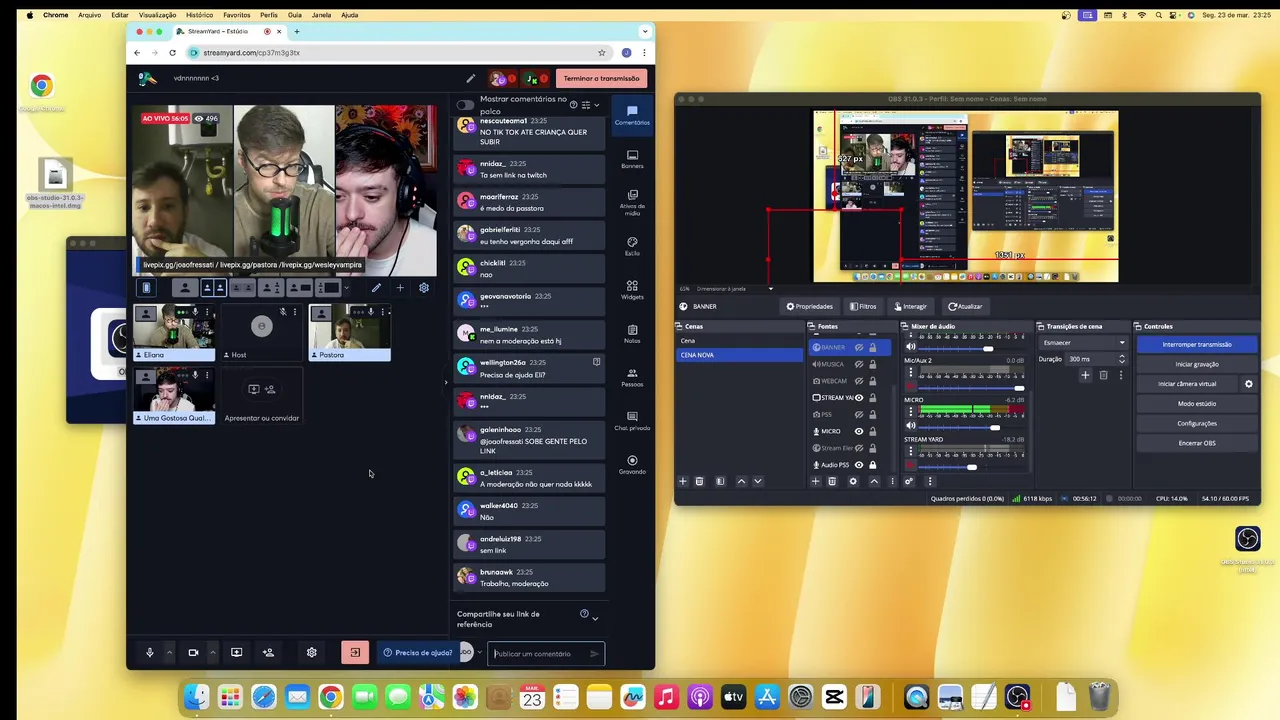
Task: Open the Finder icon in the Dock
Action: coord(197,697)
